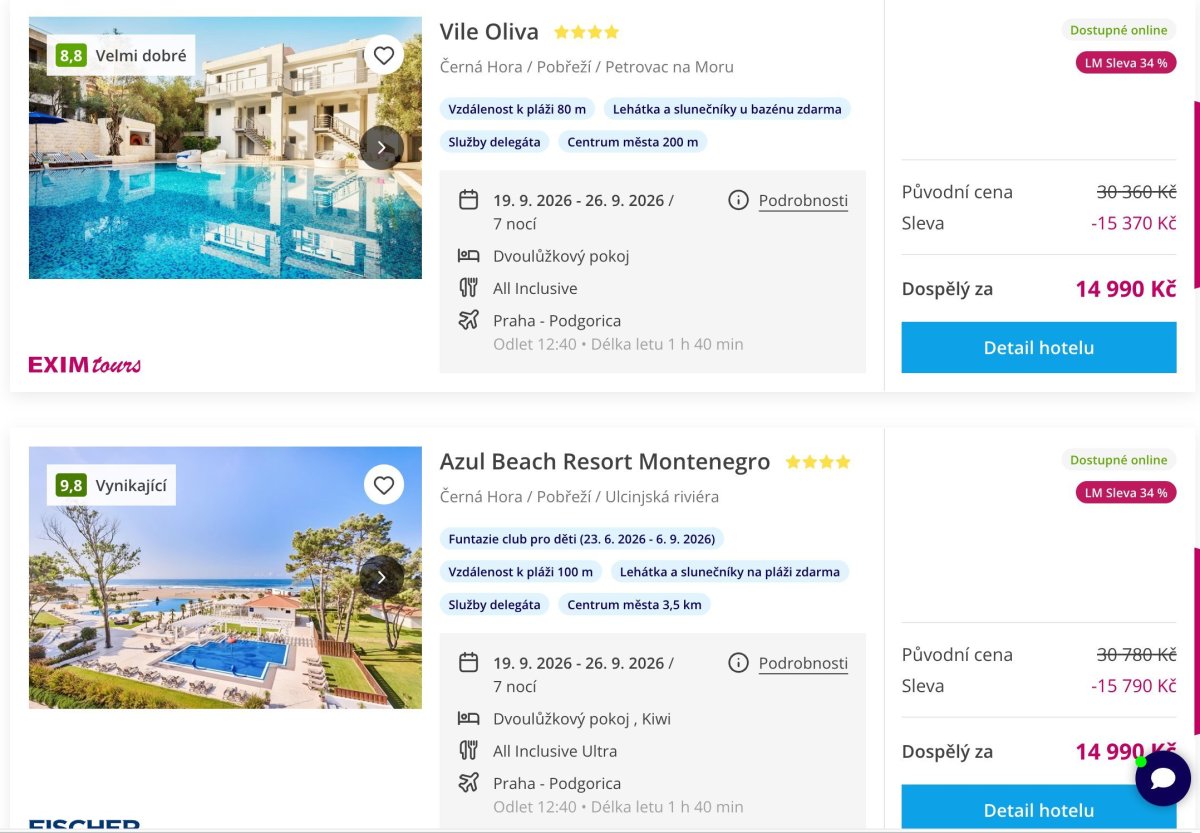Select the Funtazie club pro děti tag
Image resolution: width=1200 pixels, height=833 pixels.
click(x=582, y=539)
